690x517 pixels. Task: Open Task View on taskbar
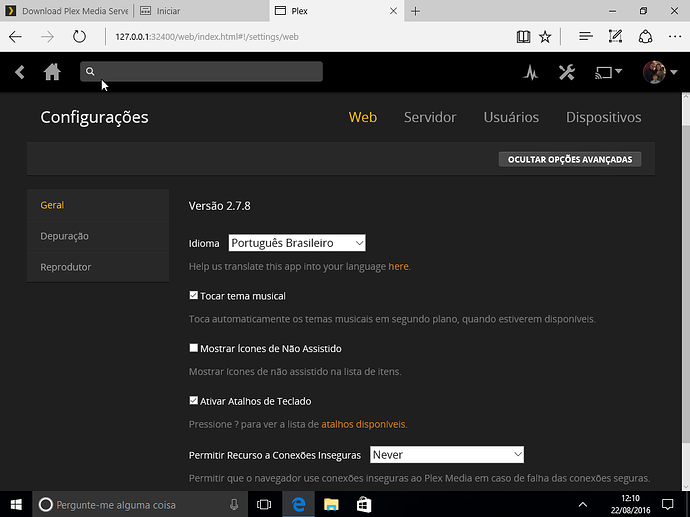[x=264, y=505]
